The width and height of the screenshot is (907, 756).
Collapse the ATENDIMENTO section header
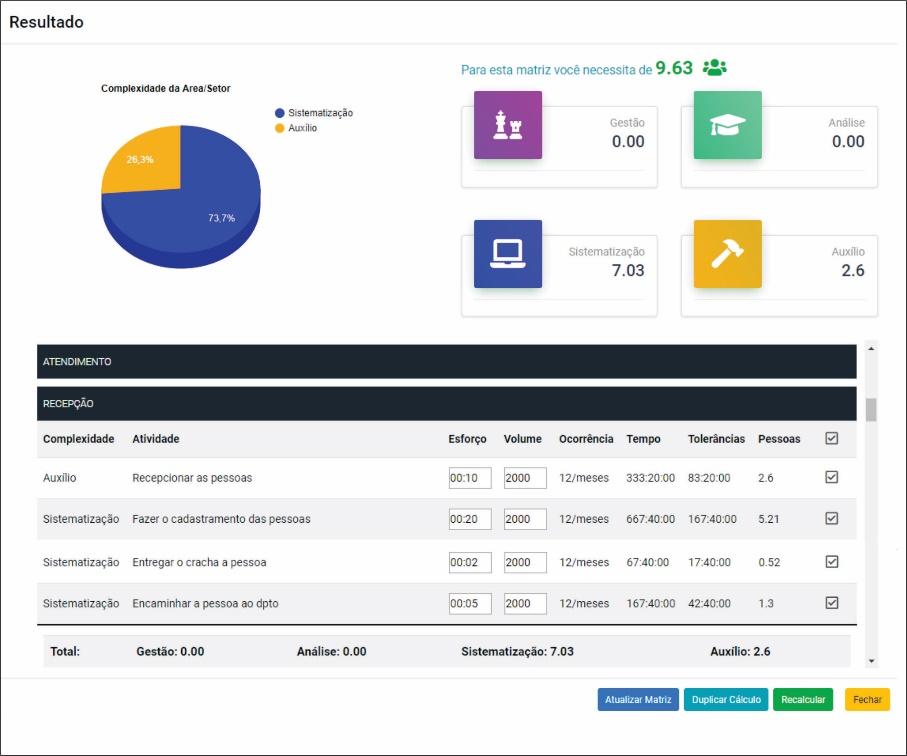point(447,362)
